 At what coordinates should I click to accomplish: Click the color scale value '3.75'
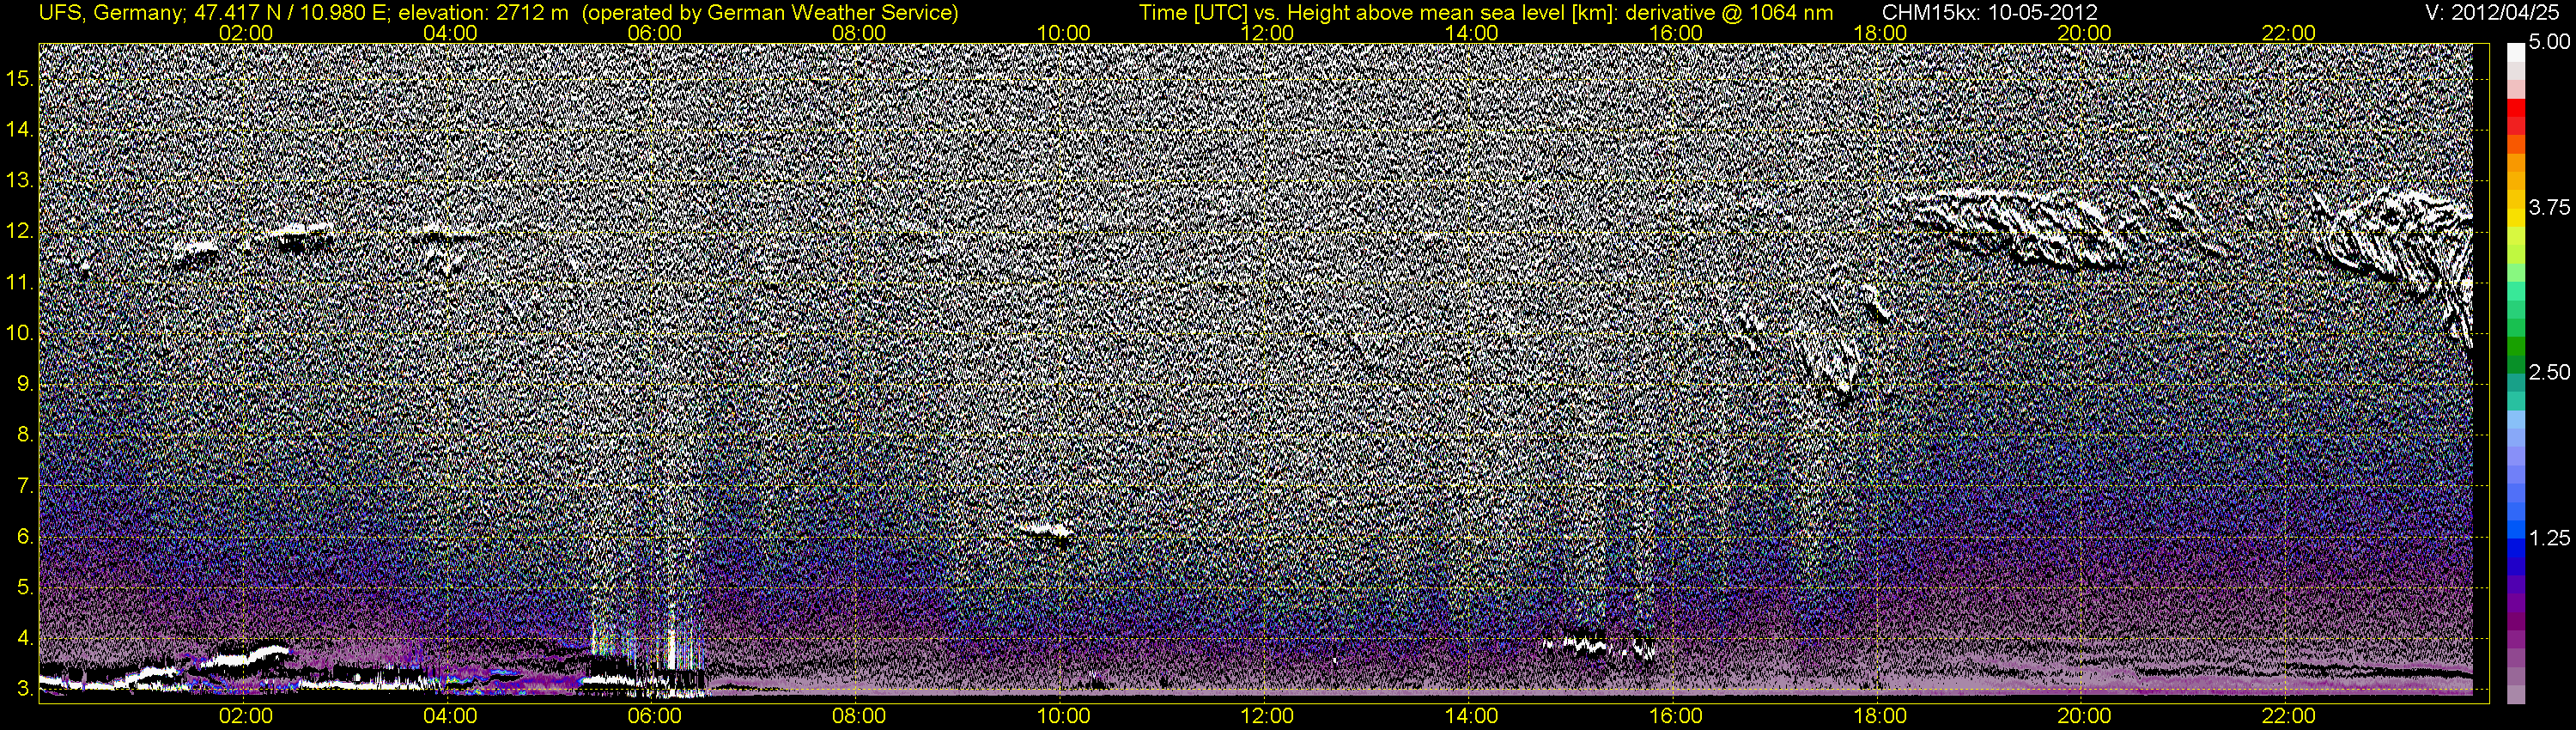click(2549, 208)
